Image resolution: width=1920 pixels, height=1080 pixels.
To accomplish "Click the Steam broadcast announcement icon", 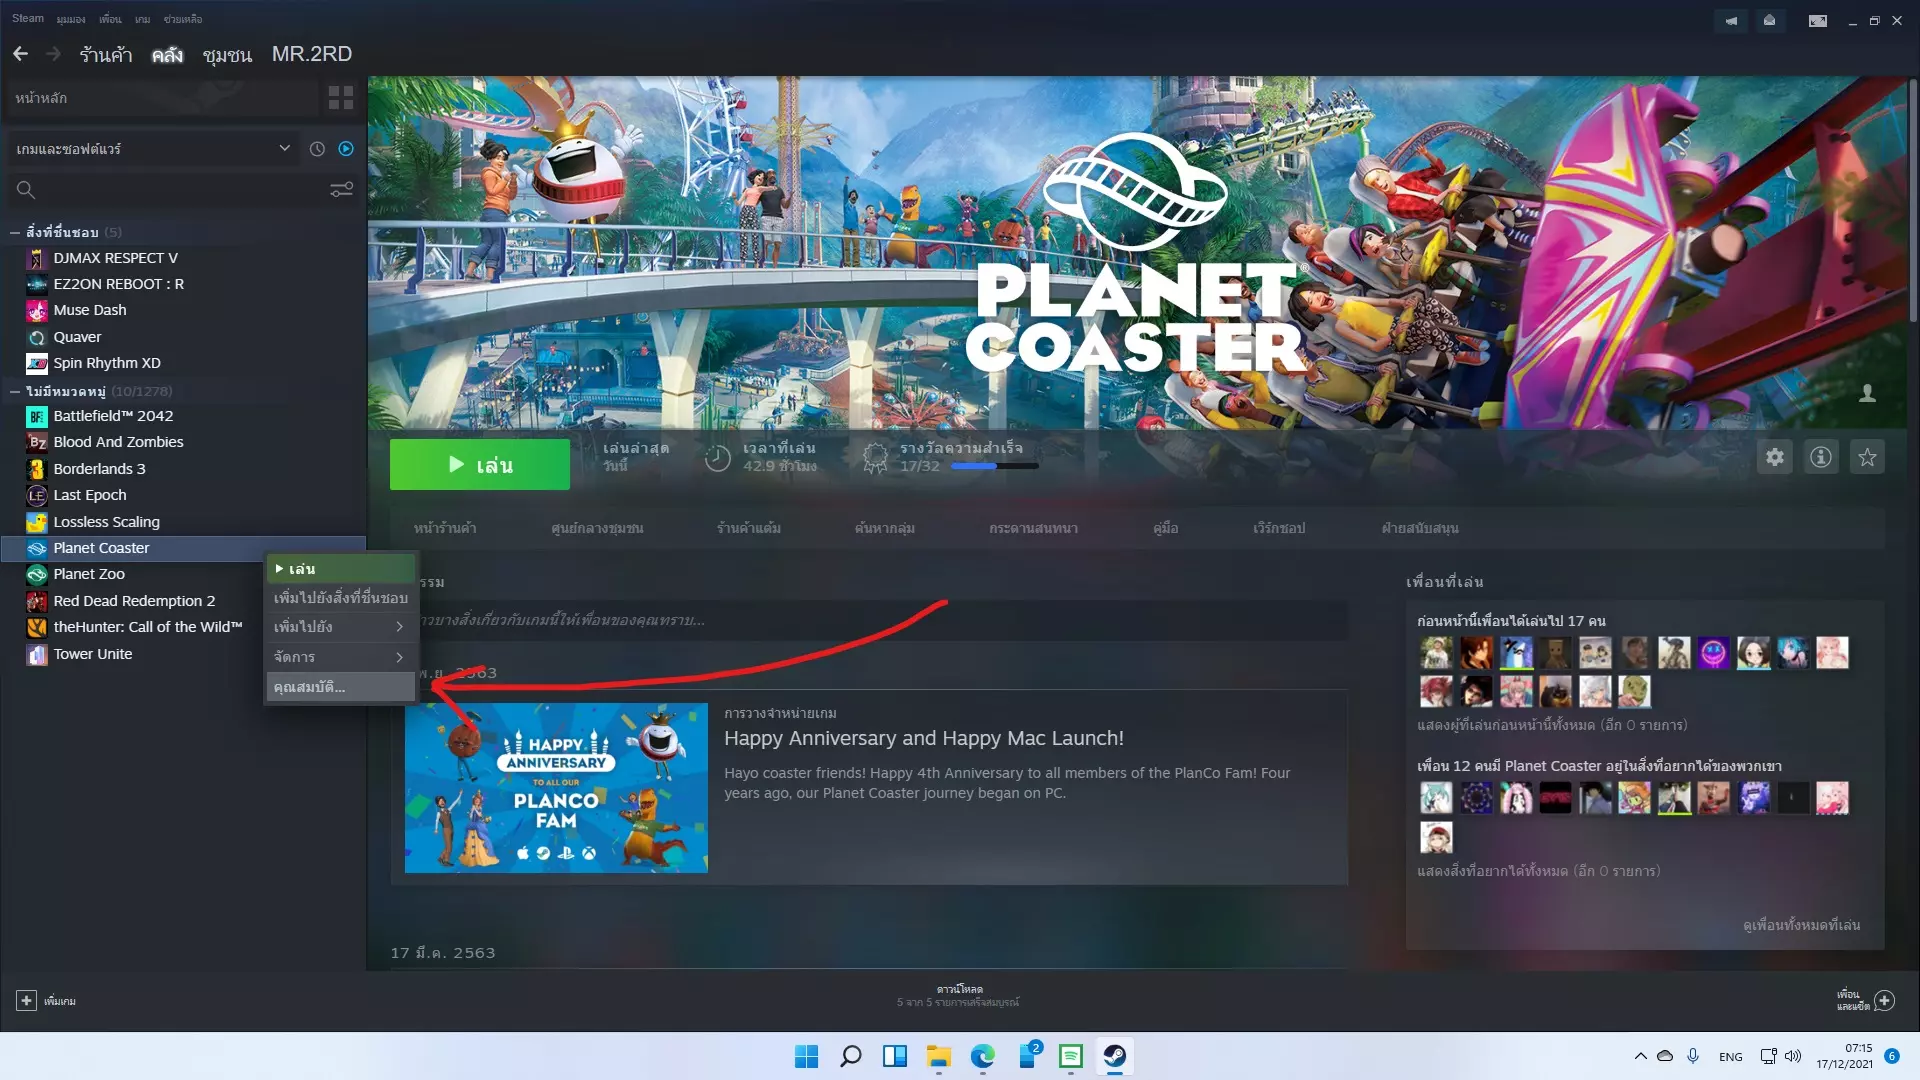I will click(x=1731, y=20).
